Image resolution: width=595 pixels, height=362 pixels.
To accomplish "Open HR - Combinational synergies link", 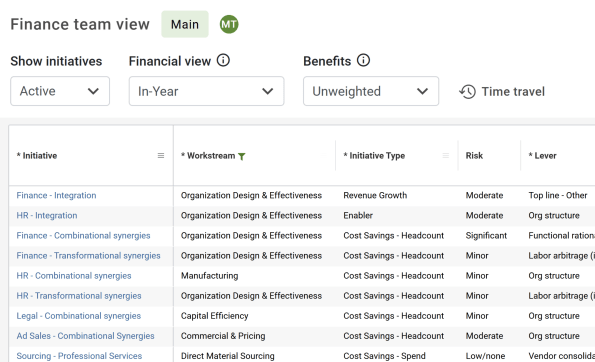I will (x=74, y=276).
